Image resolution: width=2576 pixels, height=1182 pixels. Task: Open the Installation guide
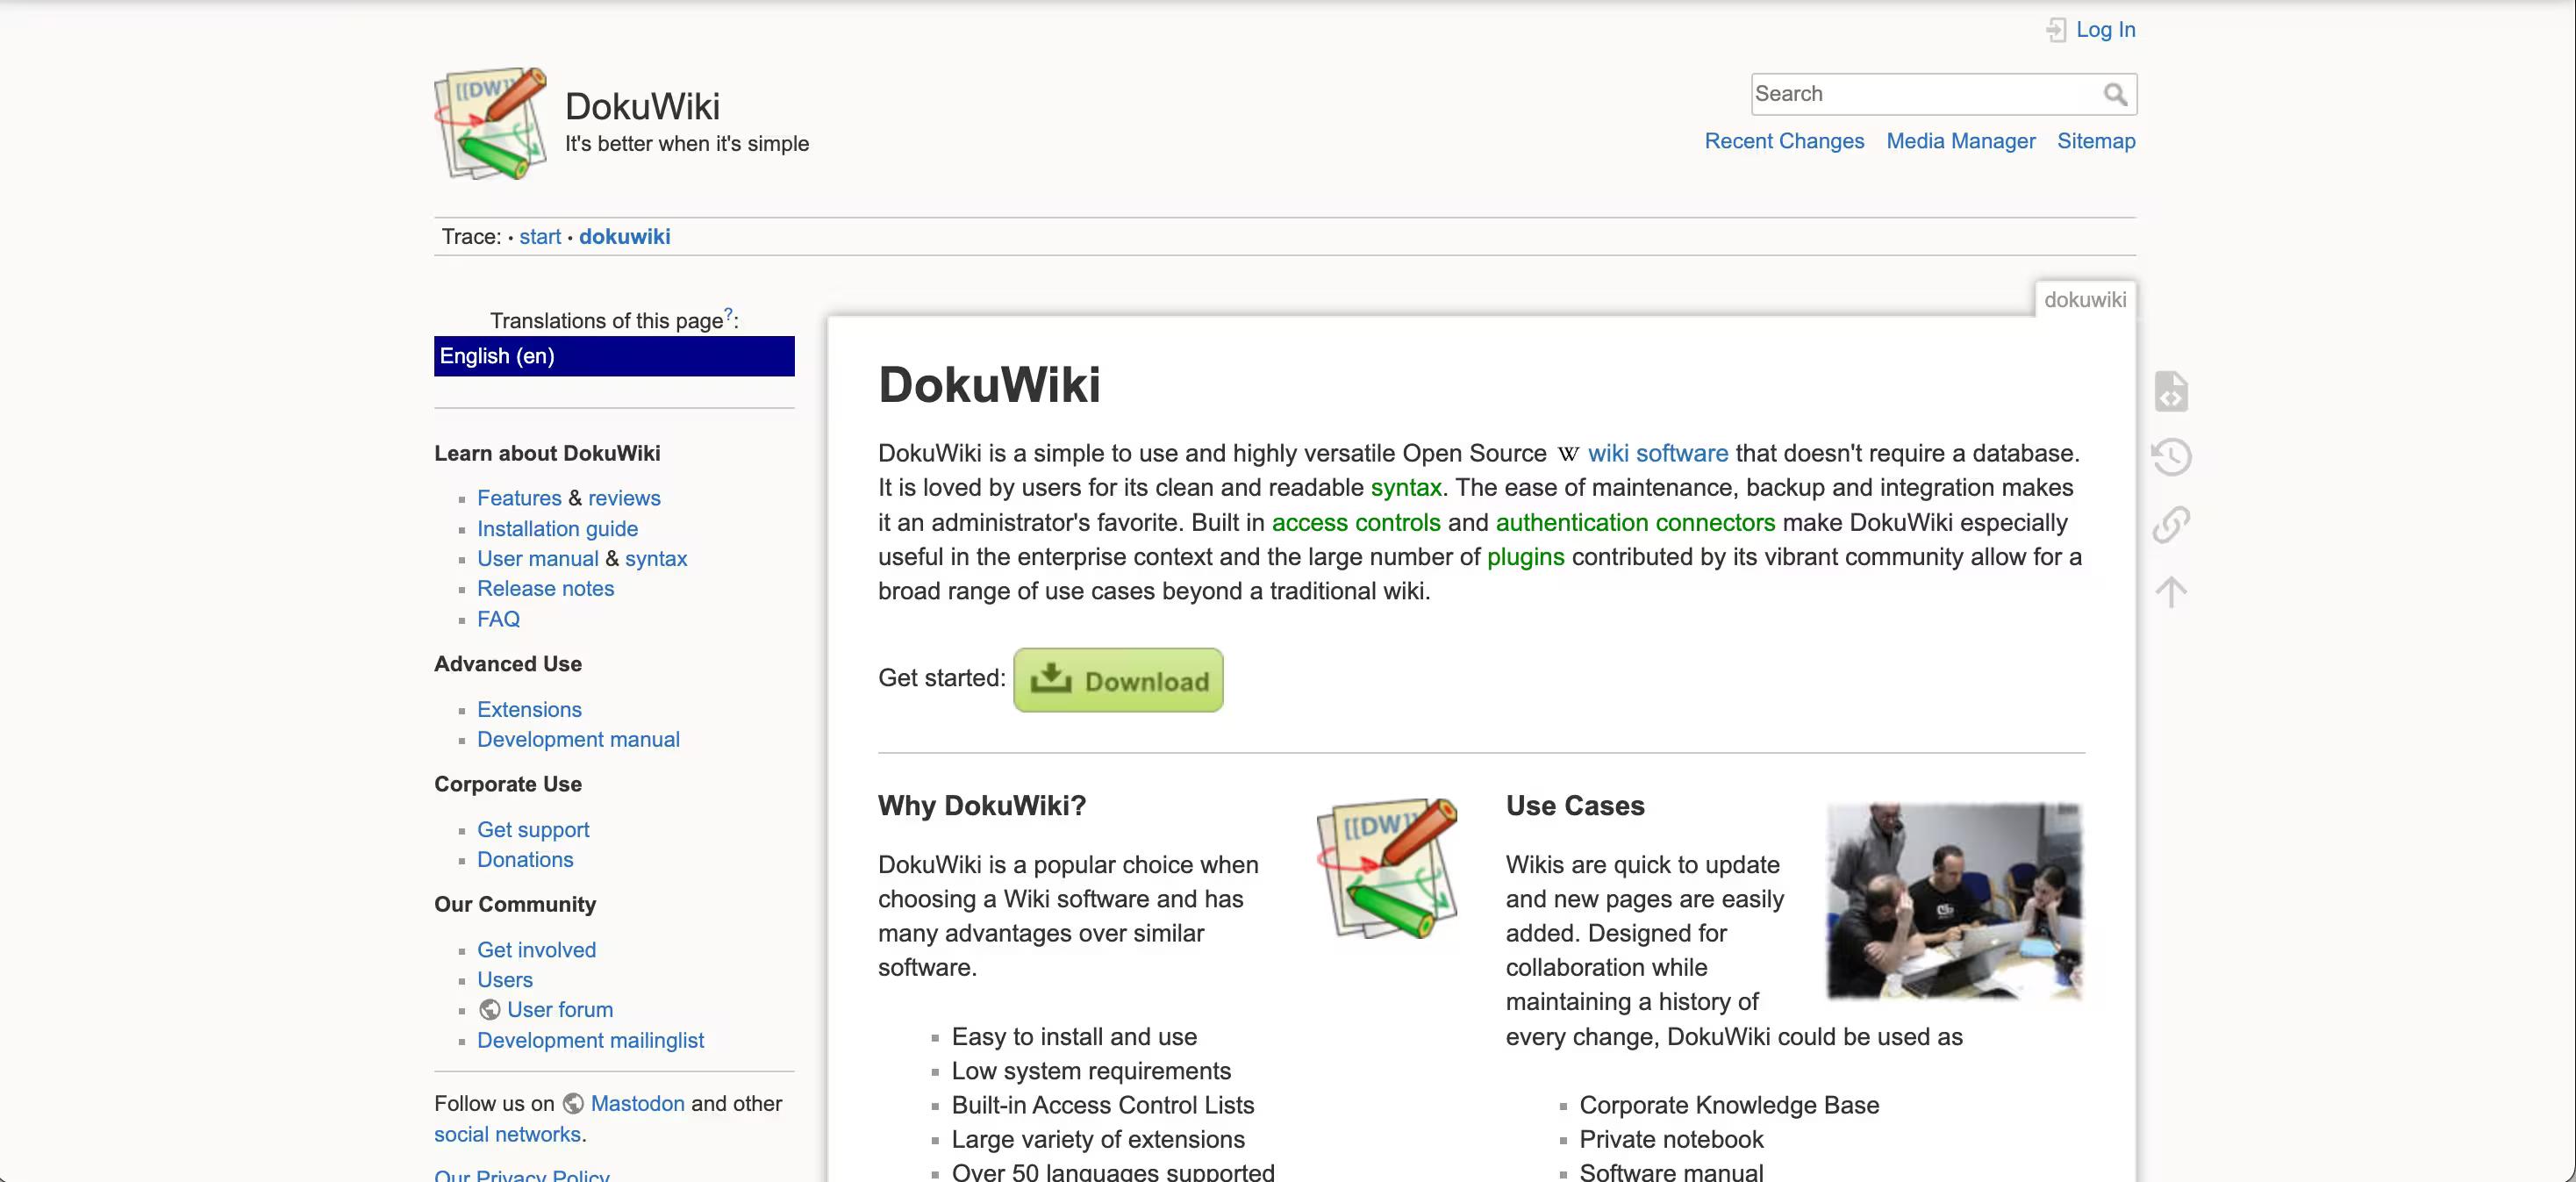pyautogui.click(x=557, y=529)
